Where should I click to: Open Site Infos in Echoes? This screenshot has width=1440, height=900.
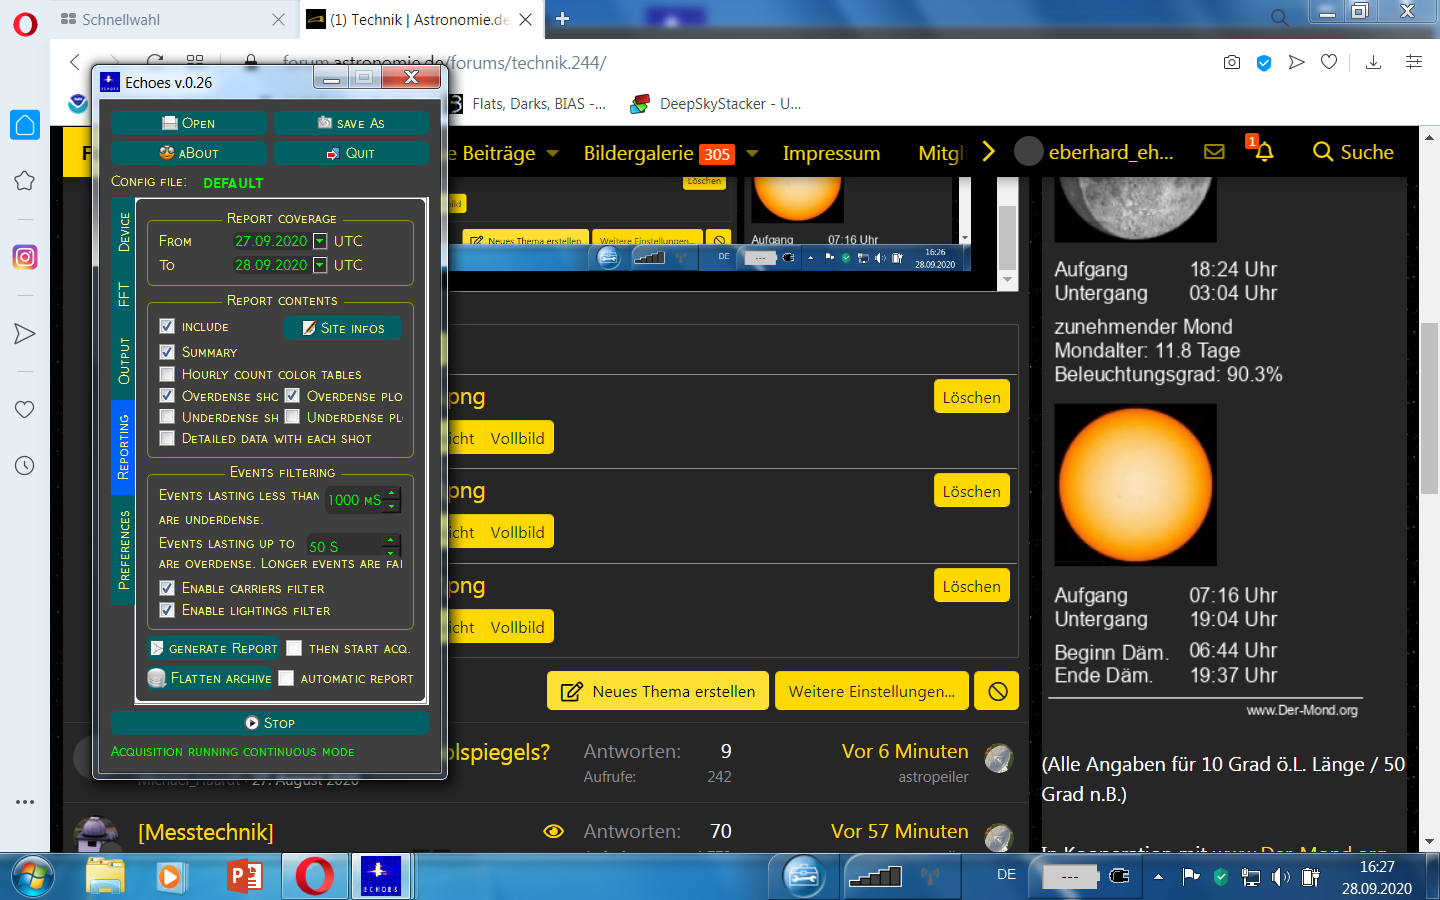343,328
